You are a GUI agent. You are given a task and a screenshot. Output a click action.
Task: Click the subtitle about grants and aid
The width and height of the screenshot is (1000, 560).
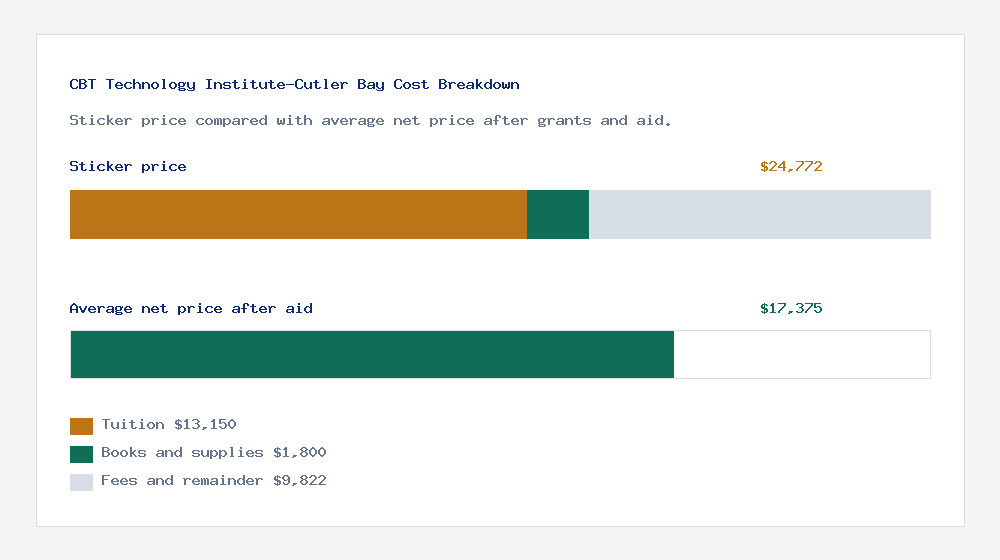tap(370, 121)
